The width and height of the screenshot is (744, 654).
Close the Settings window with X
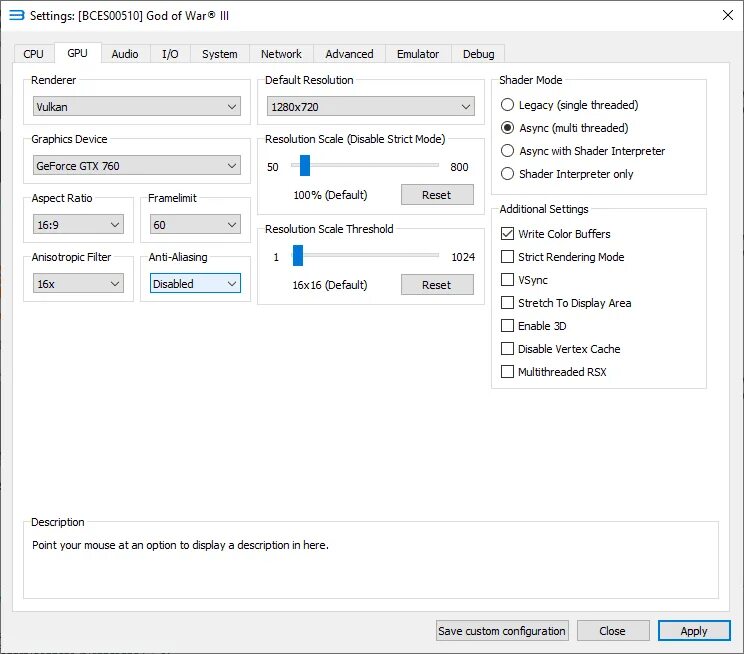(727, 15)
